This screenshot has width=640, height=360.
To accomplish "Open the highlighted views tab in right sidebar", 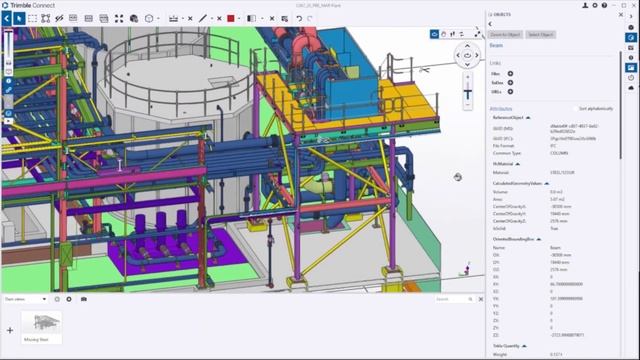I will coord(631,67).
